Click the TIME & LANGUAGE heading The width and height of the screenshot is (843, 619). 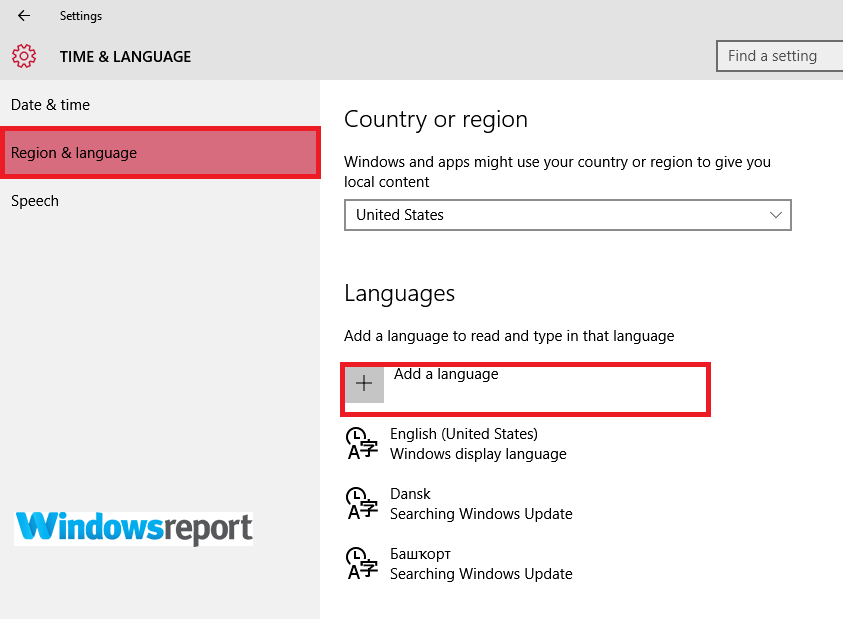click(125, 56)
